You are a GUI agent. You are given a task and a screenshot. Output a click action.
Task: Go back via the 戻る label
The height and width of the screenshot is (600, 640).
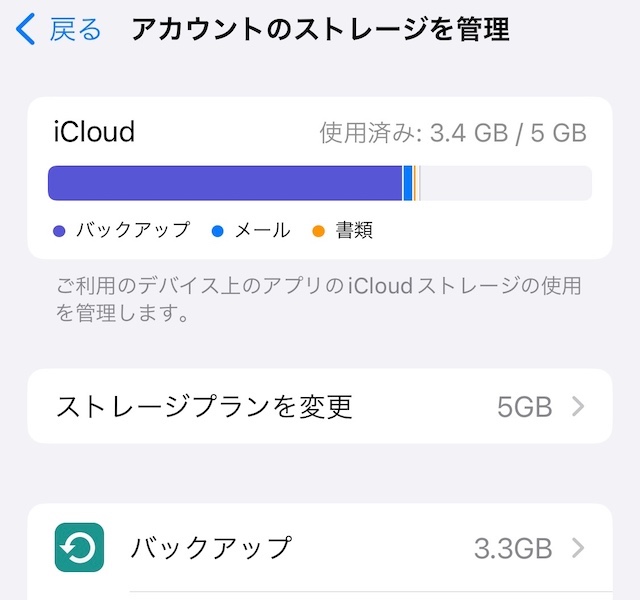click(x=76, y=30)
